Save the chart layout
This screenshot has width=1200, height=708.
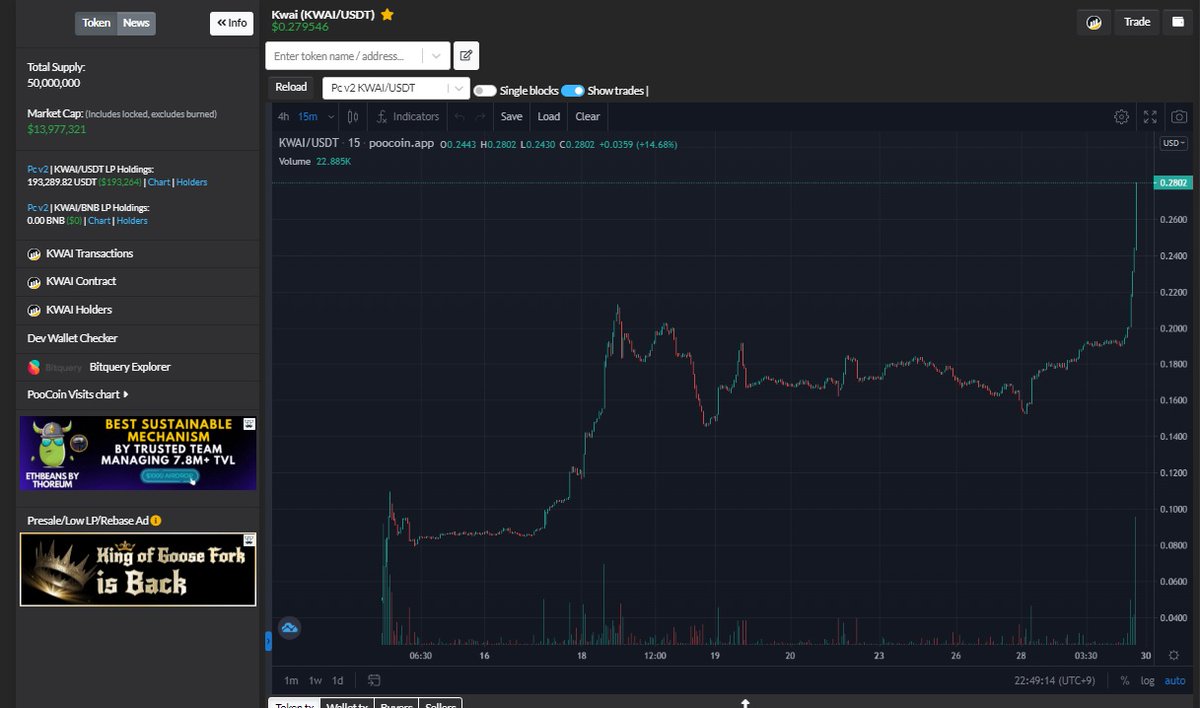point(511,116)
